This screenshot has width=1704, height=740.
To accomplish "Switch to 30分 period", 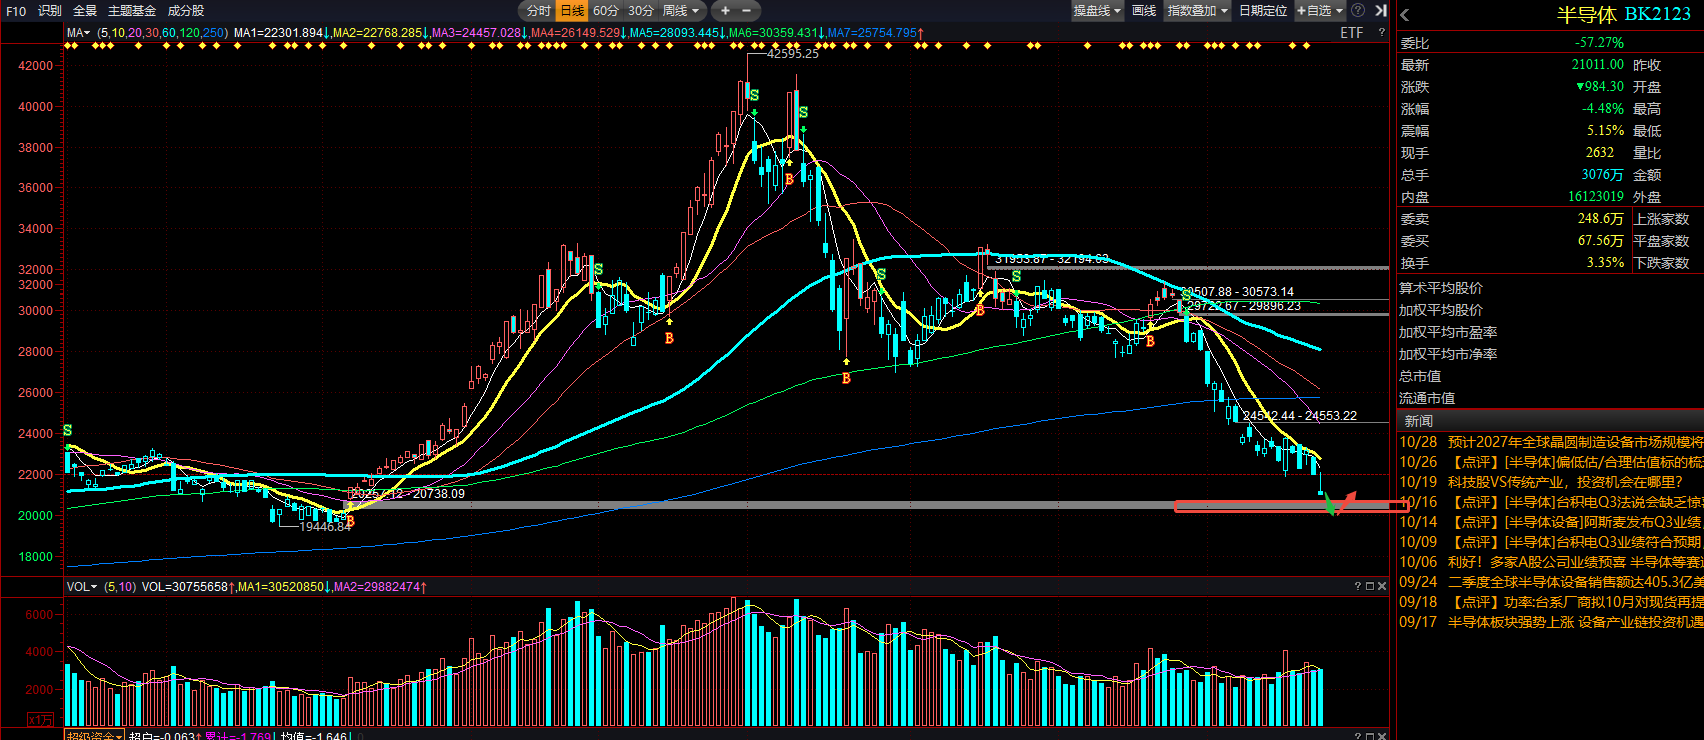I will point(641,10).
